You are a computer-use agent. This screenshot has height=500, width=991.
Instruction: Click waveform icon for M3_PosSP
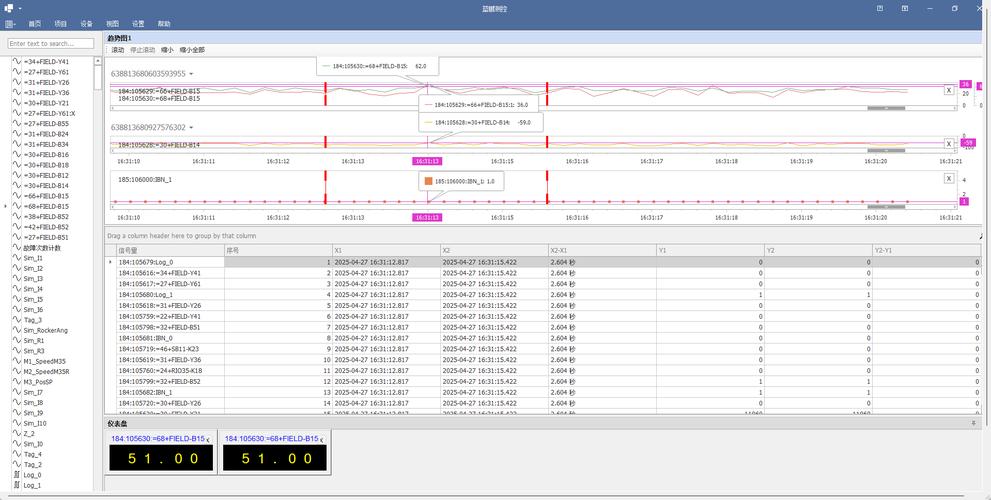tap(17, 382)
